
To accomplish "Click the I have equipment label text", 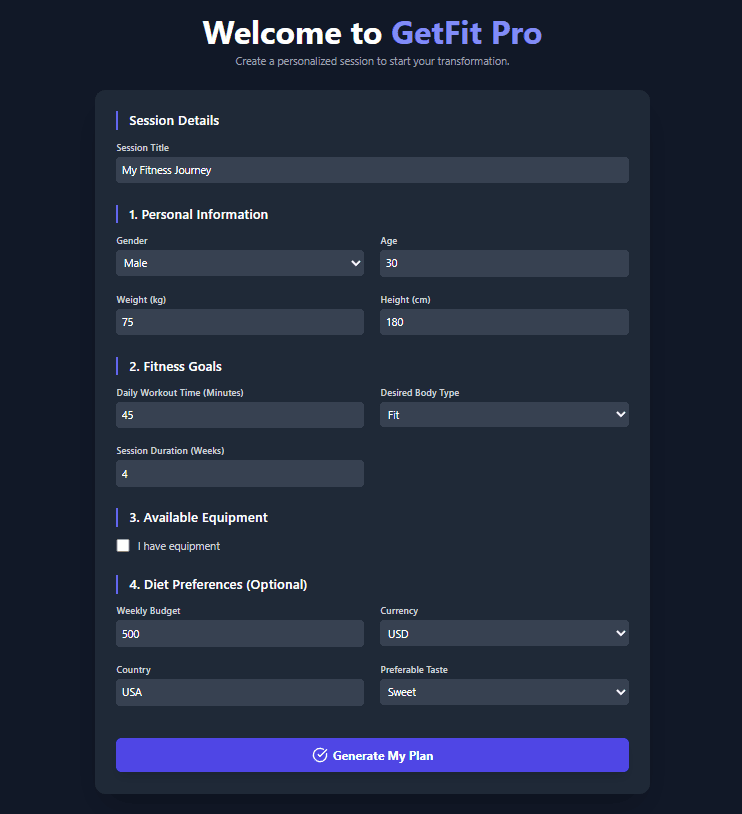I will [x=179, y=546].
